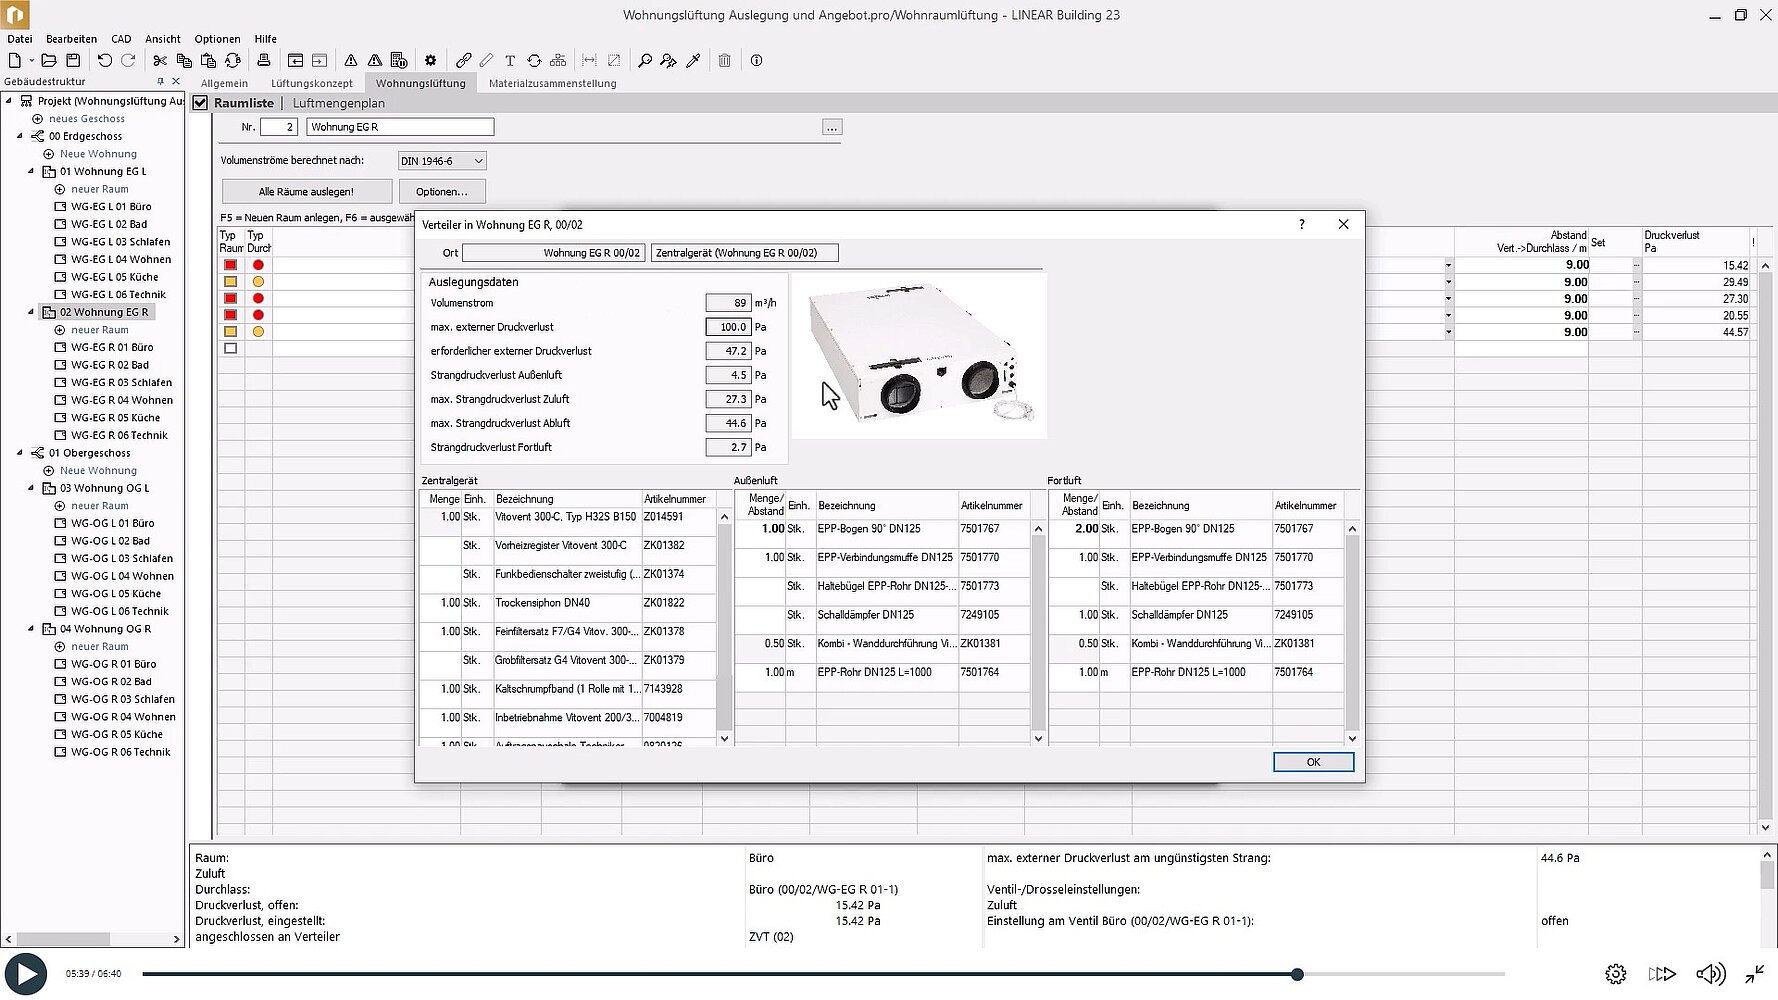Click the OK button in dialog
Image resolution: width=1778 pixels, height=1000 pixels.
1313,762
